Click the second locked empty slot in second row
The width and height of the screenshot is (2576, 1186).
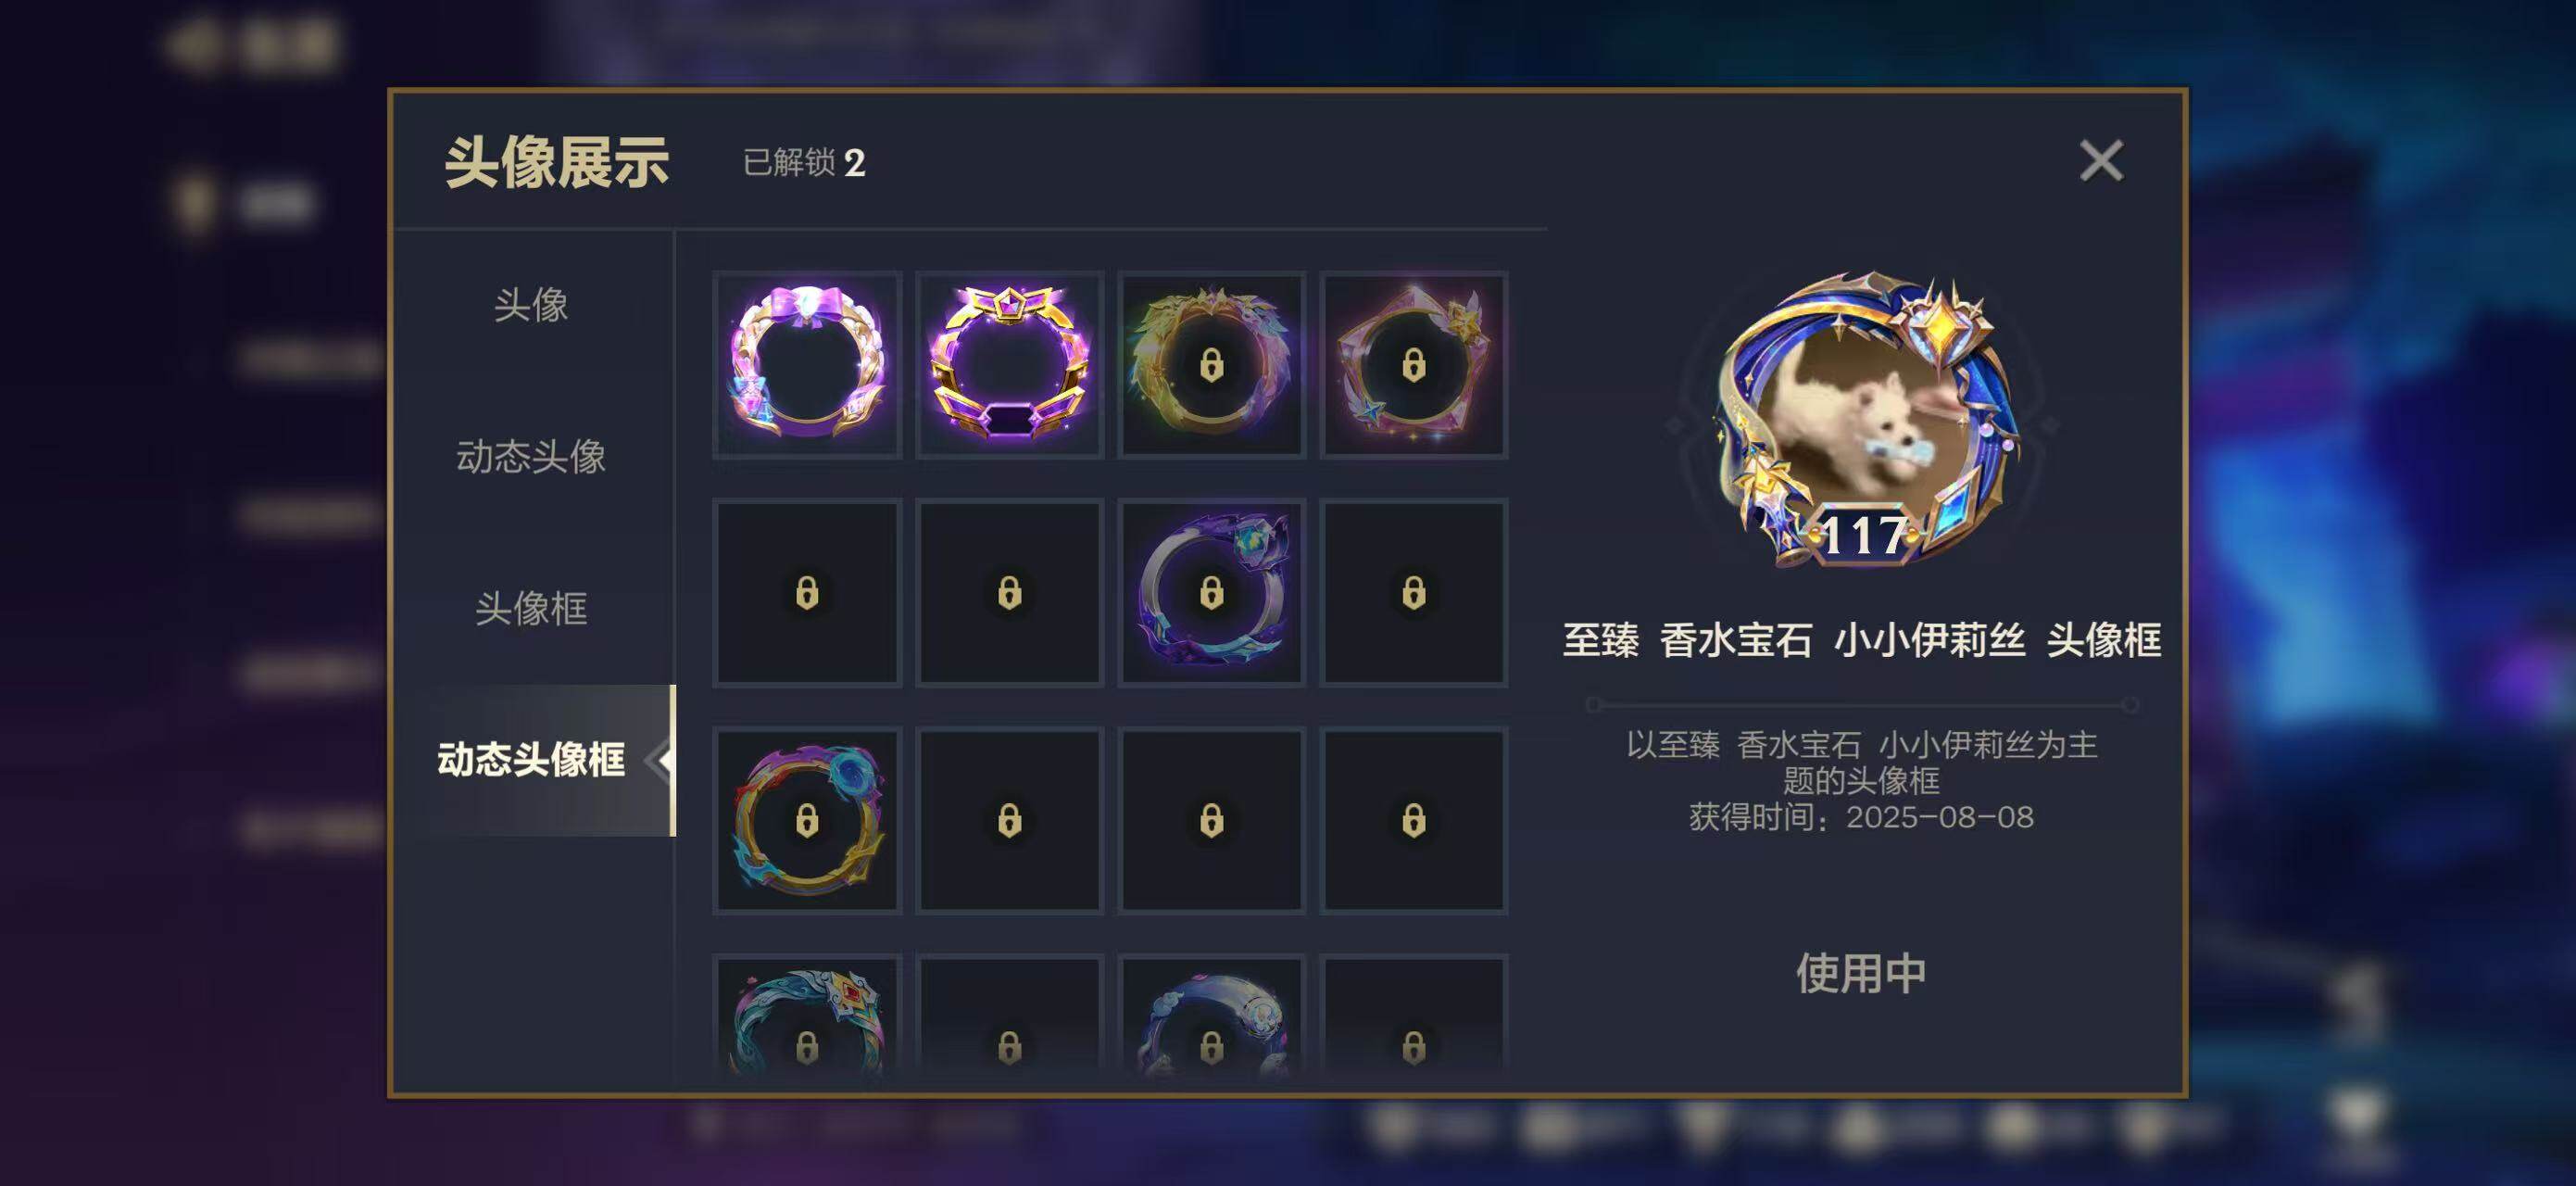[1009, 593]
